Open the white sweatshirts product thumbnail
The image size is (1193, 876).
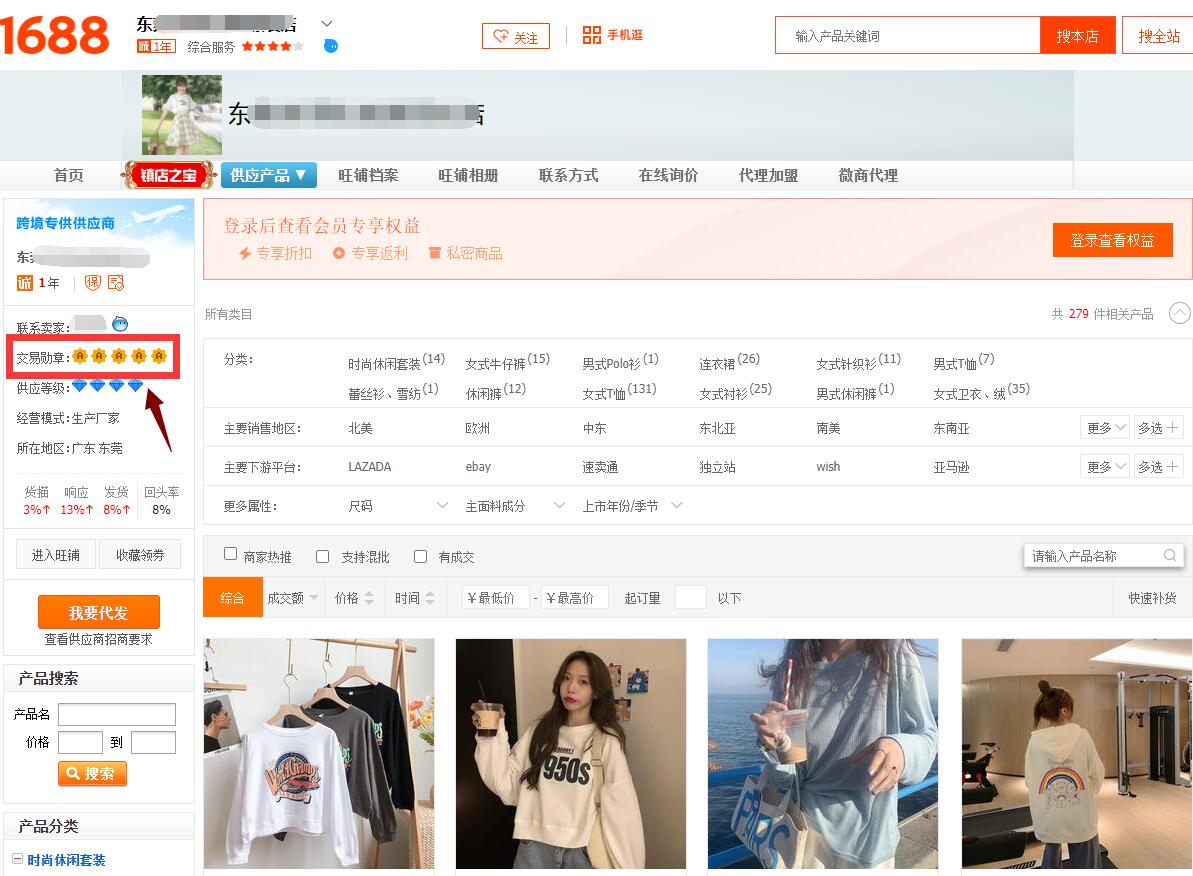point(319,754)
